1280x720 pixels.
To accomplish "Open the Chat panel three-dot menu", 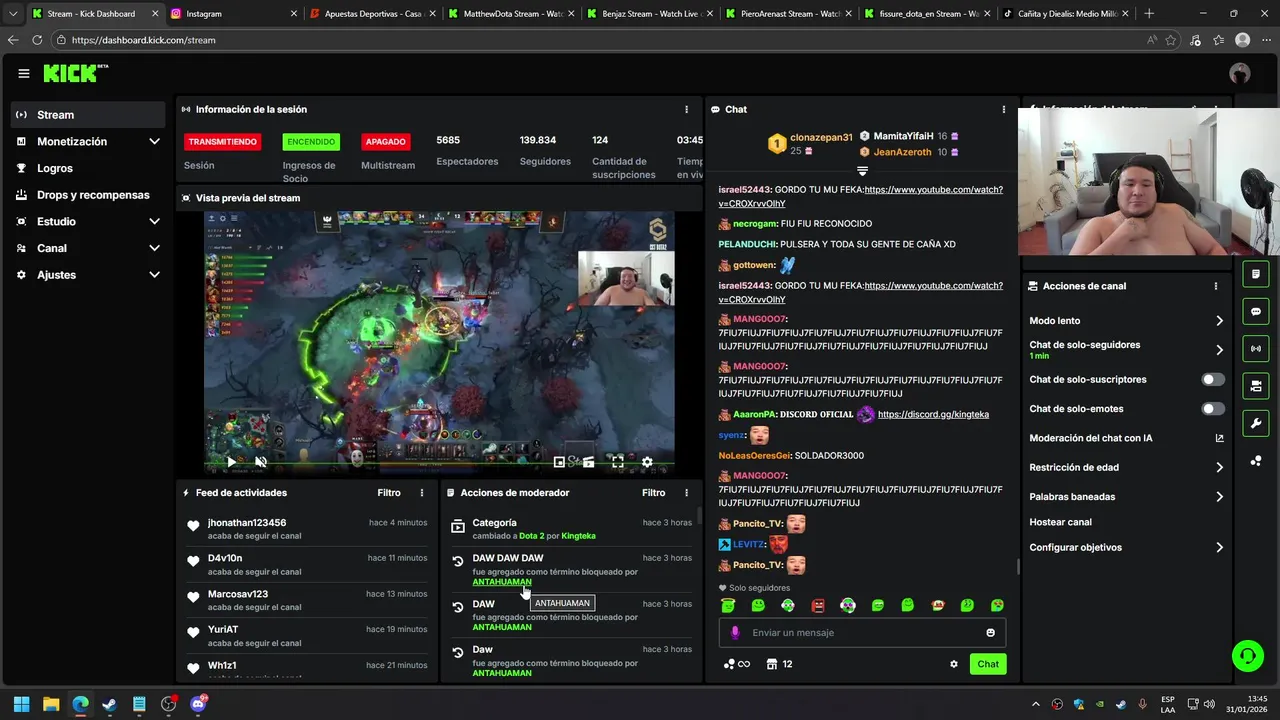I will (x=1004, y=109).
